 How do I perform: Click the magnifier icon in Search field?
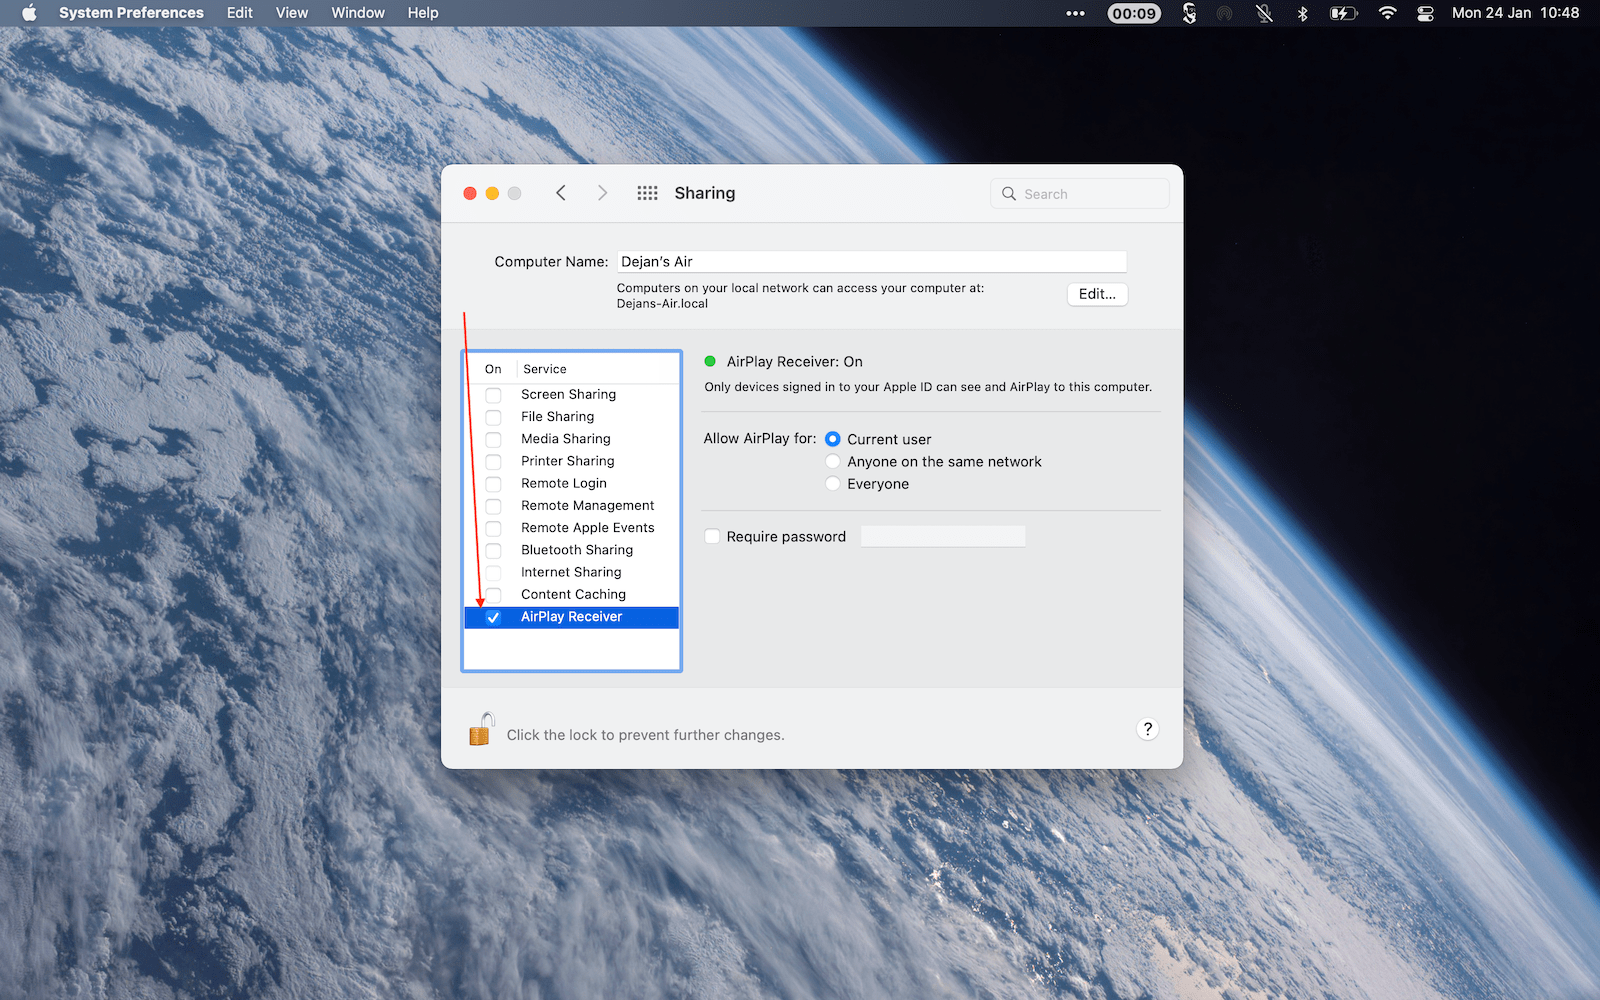[1009, 194]
